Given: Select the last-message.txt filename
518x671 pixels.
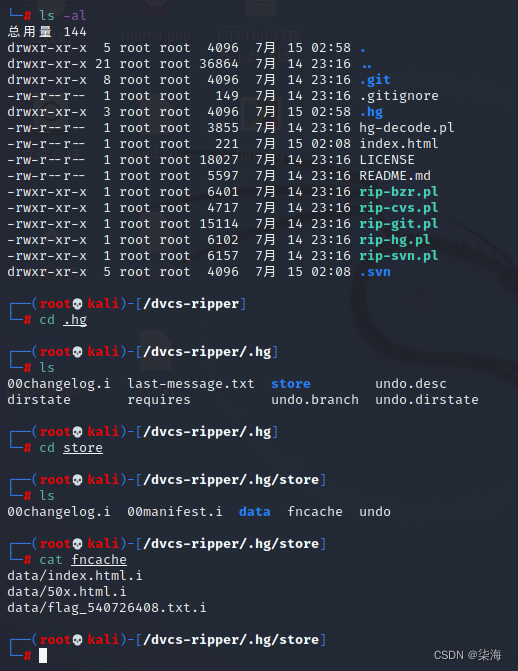Looking at the screenshot, I should tap(191, 384).
